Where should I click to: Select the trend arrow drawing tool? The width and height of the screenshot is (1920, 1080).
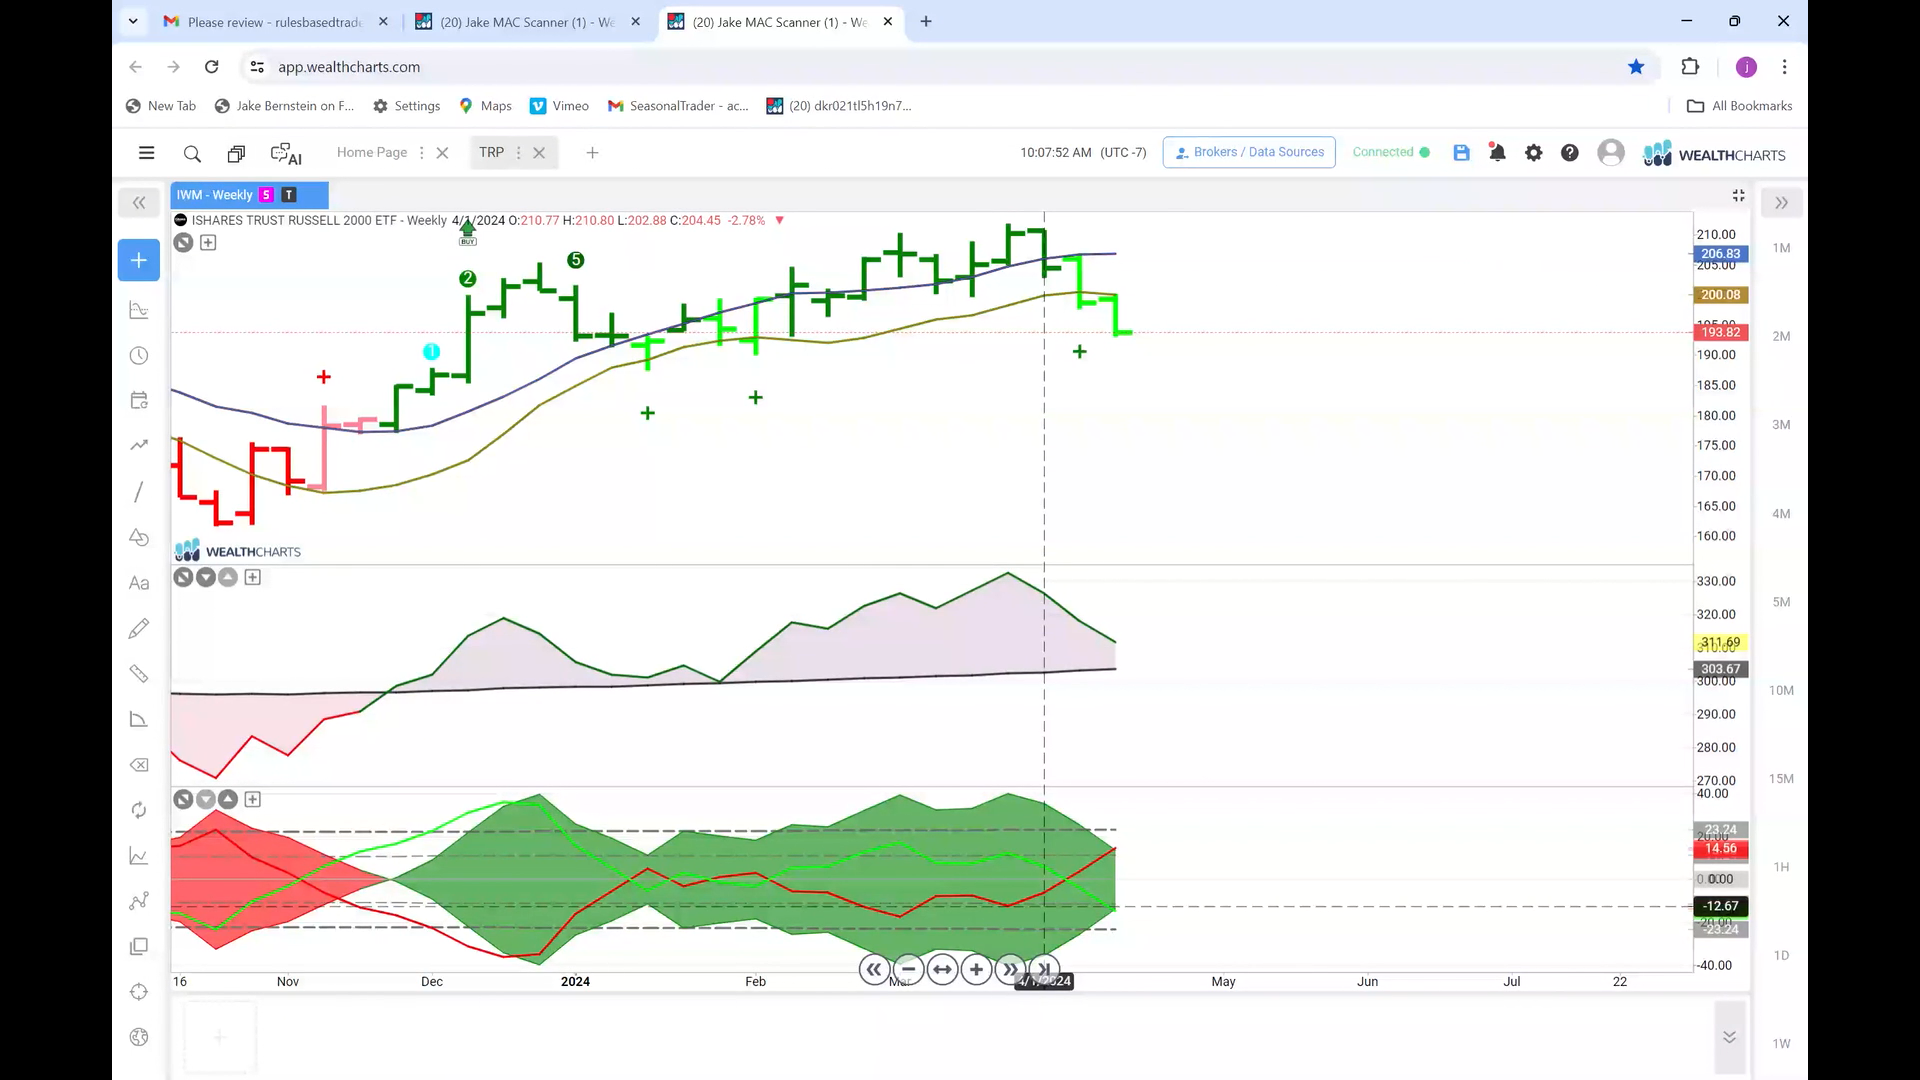(x=139, y=445)
